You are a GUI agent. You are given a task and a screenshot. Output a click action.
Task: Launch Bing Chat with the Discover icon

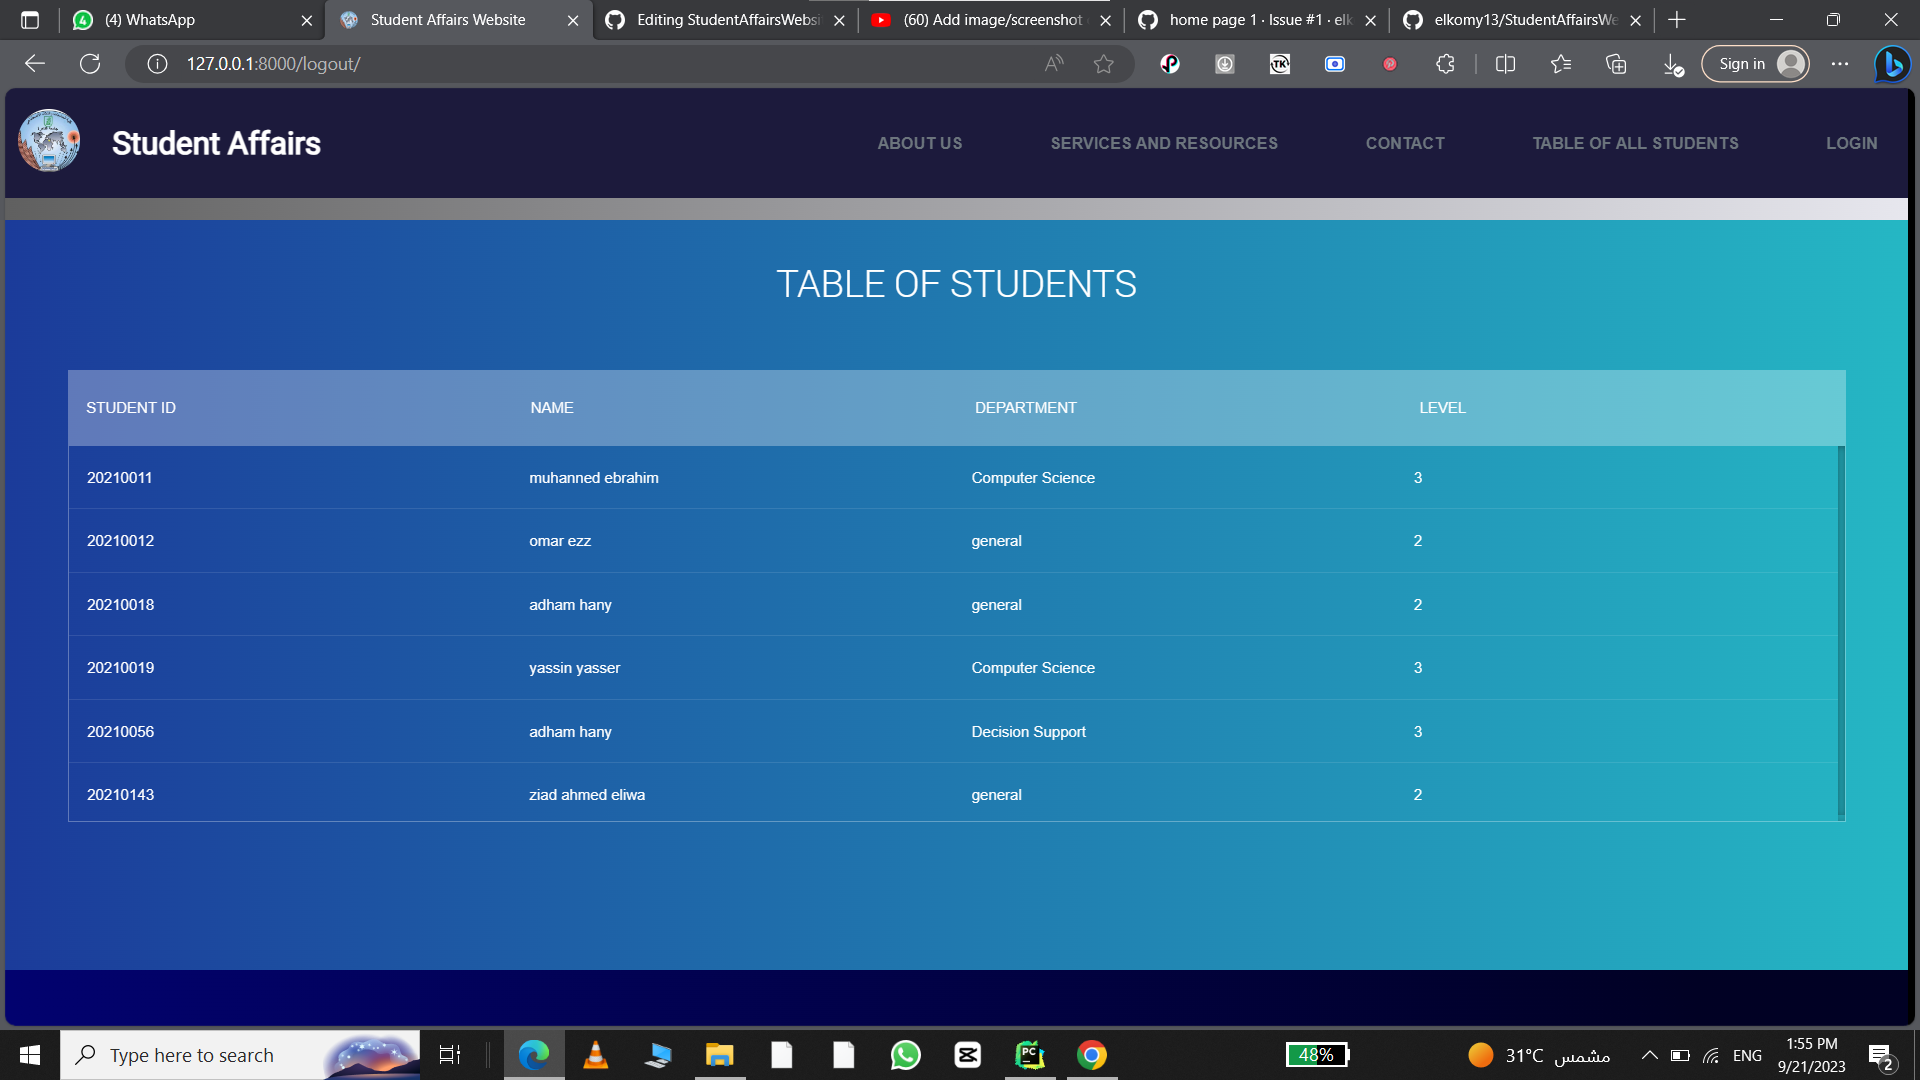(x=1892, y=63)
